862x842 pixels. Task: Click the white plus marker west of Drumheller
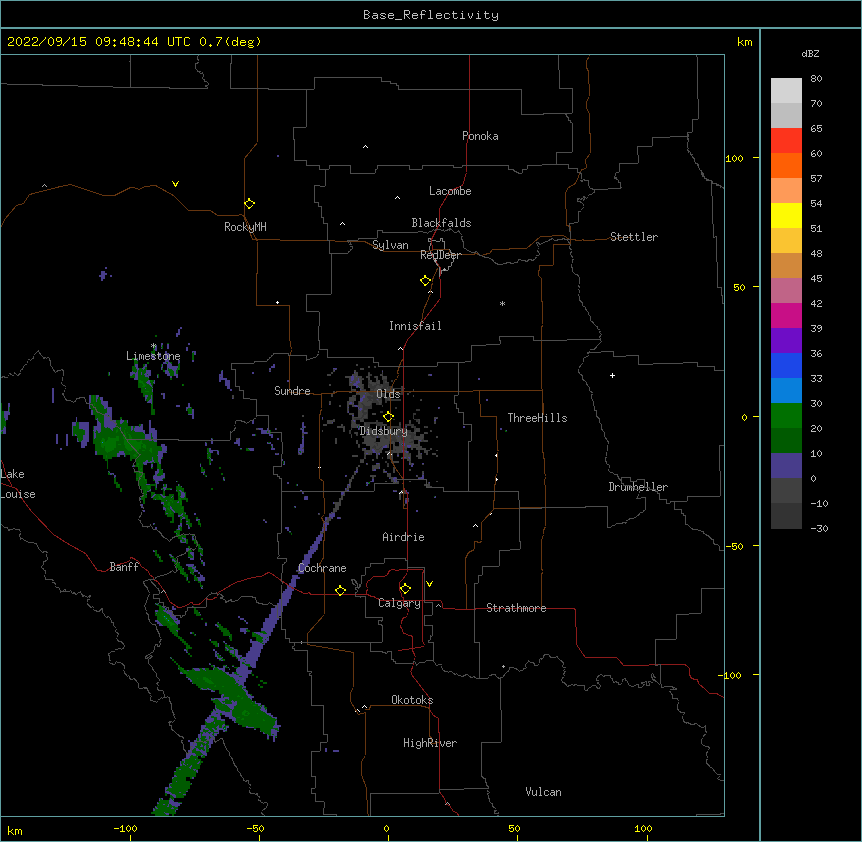click(612, 375)
